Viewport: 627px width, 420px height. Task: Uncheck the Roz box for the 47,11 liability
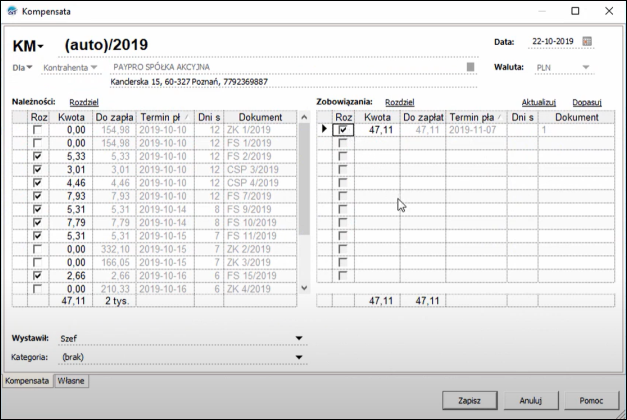coord(343,130)
